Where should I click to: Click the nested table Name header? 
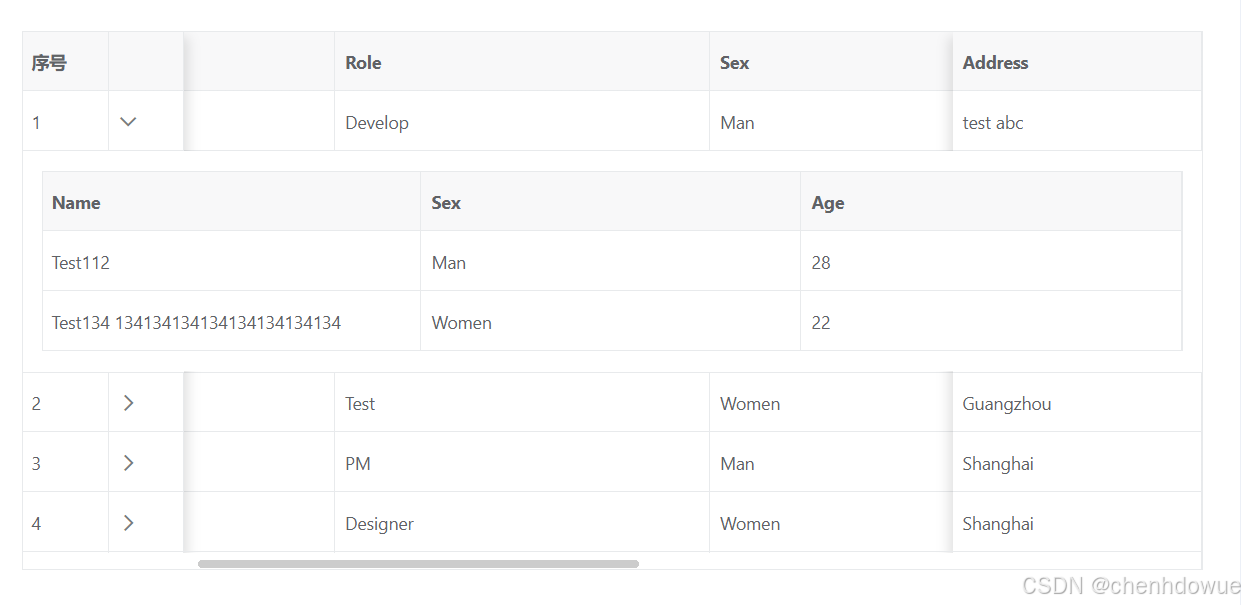pos(76,202)
